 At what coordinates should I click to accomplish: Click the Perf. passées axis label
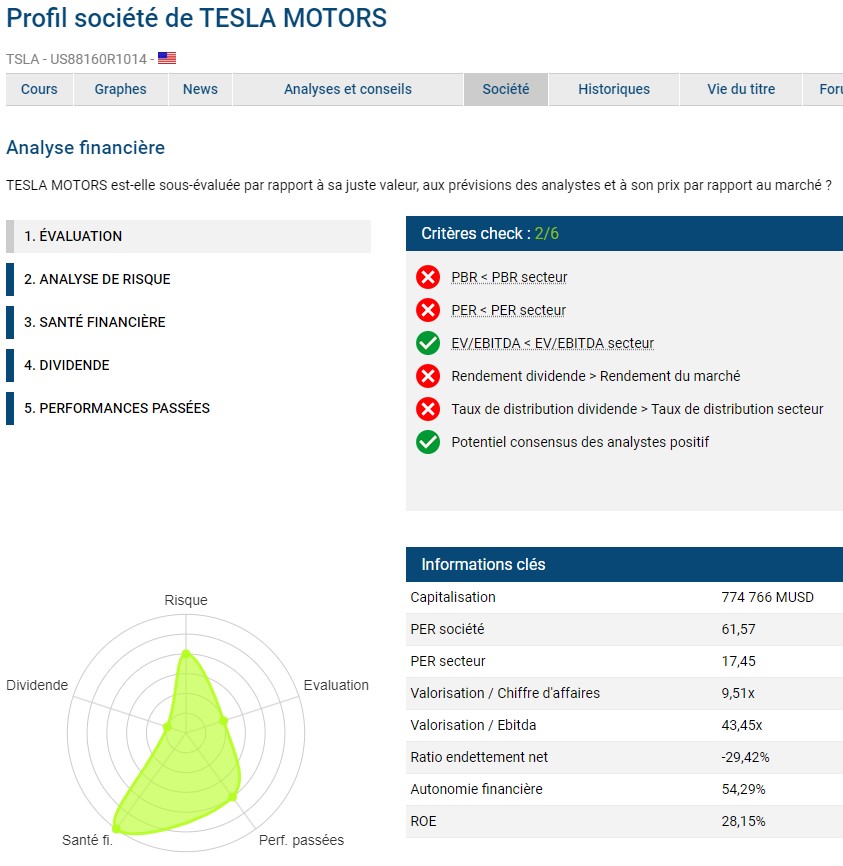coord(302,841)
